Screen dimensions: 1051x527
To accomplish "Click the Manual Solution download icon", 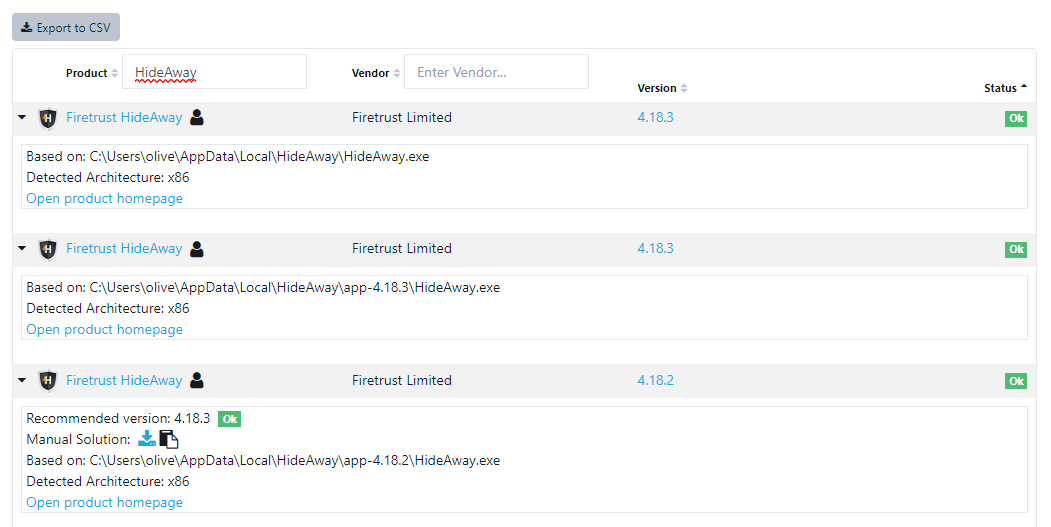I will 147,439.
